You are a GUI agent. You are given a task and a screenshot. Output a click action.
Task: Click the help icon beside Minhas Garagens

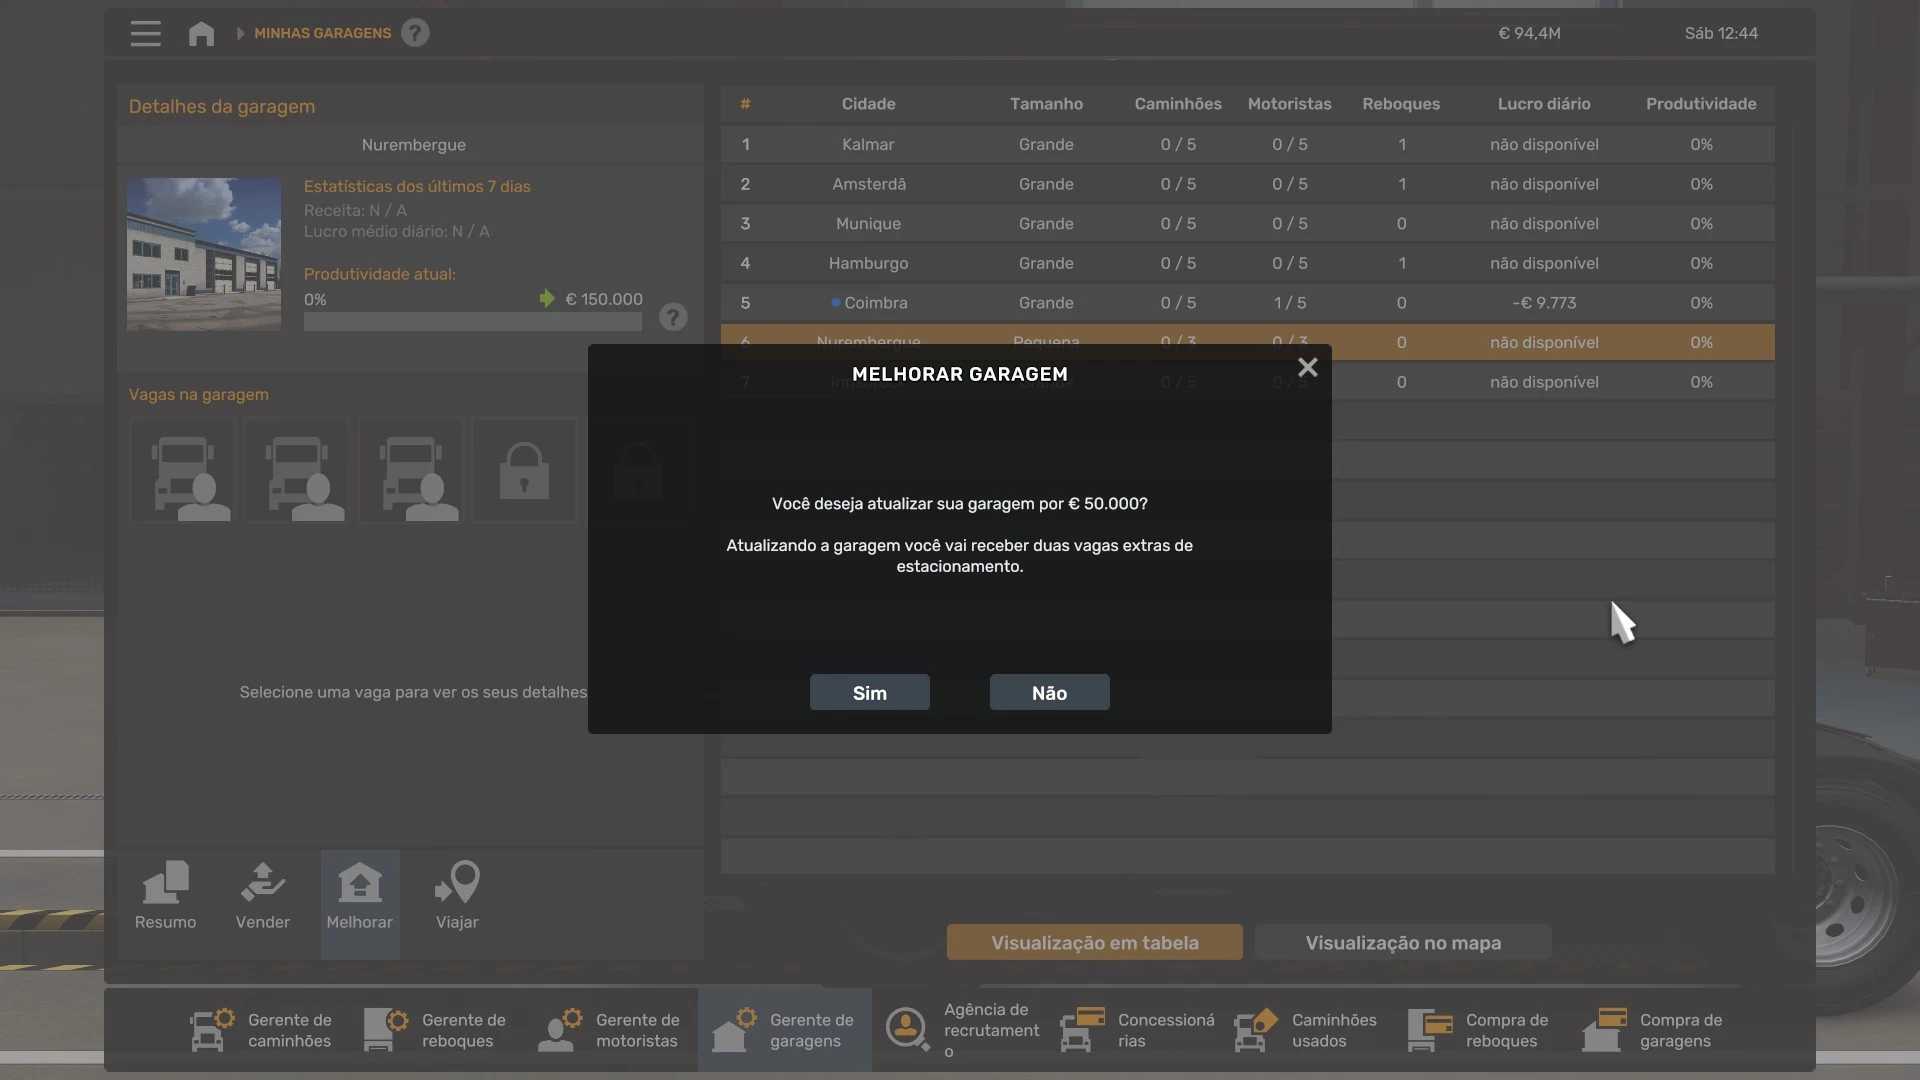pyautogui.click(x=415, y=33)
